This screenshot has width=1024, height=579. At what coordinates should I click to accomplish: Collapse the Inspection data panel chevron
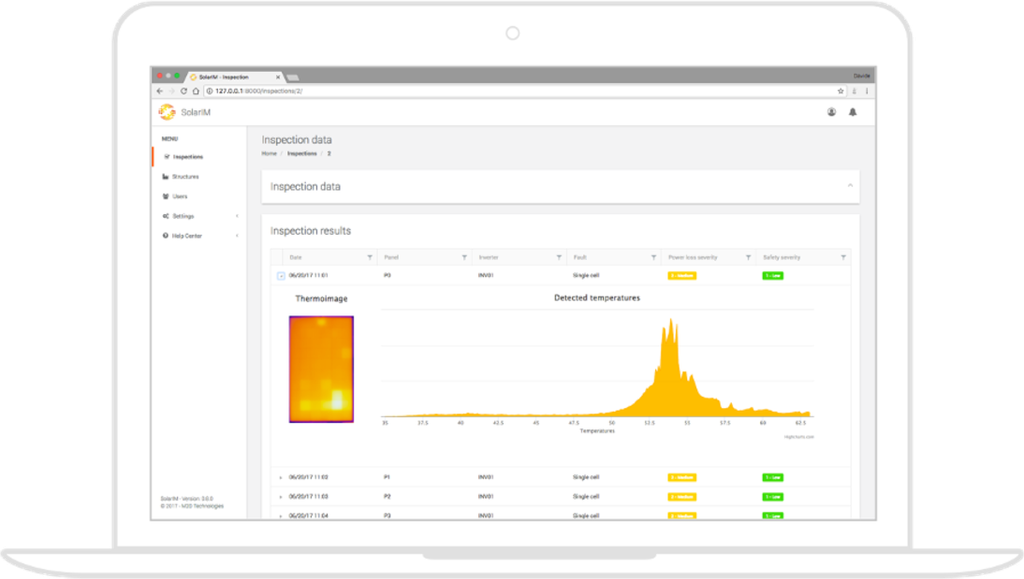point(850,186)
